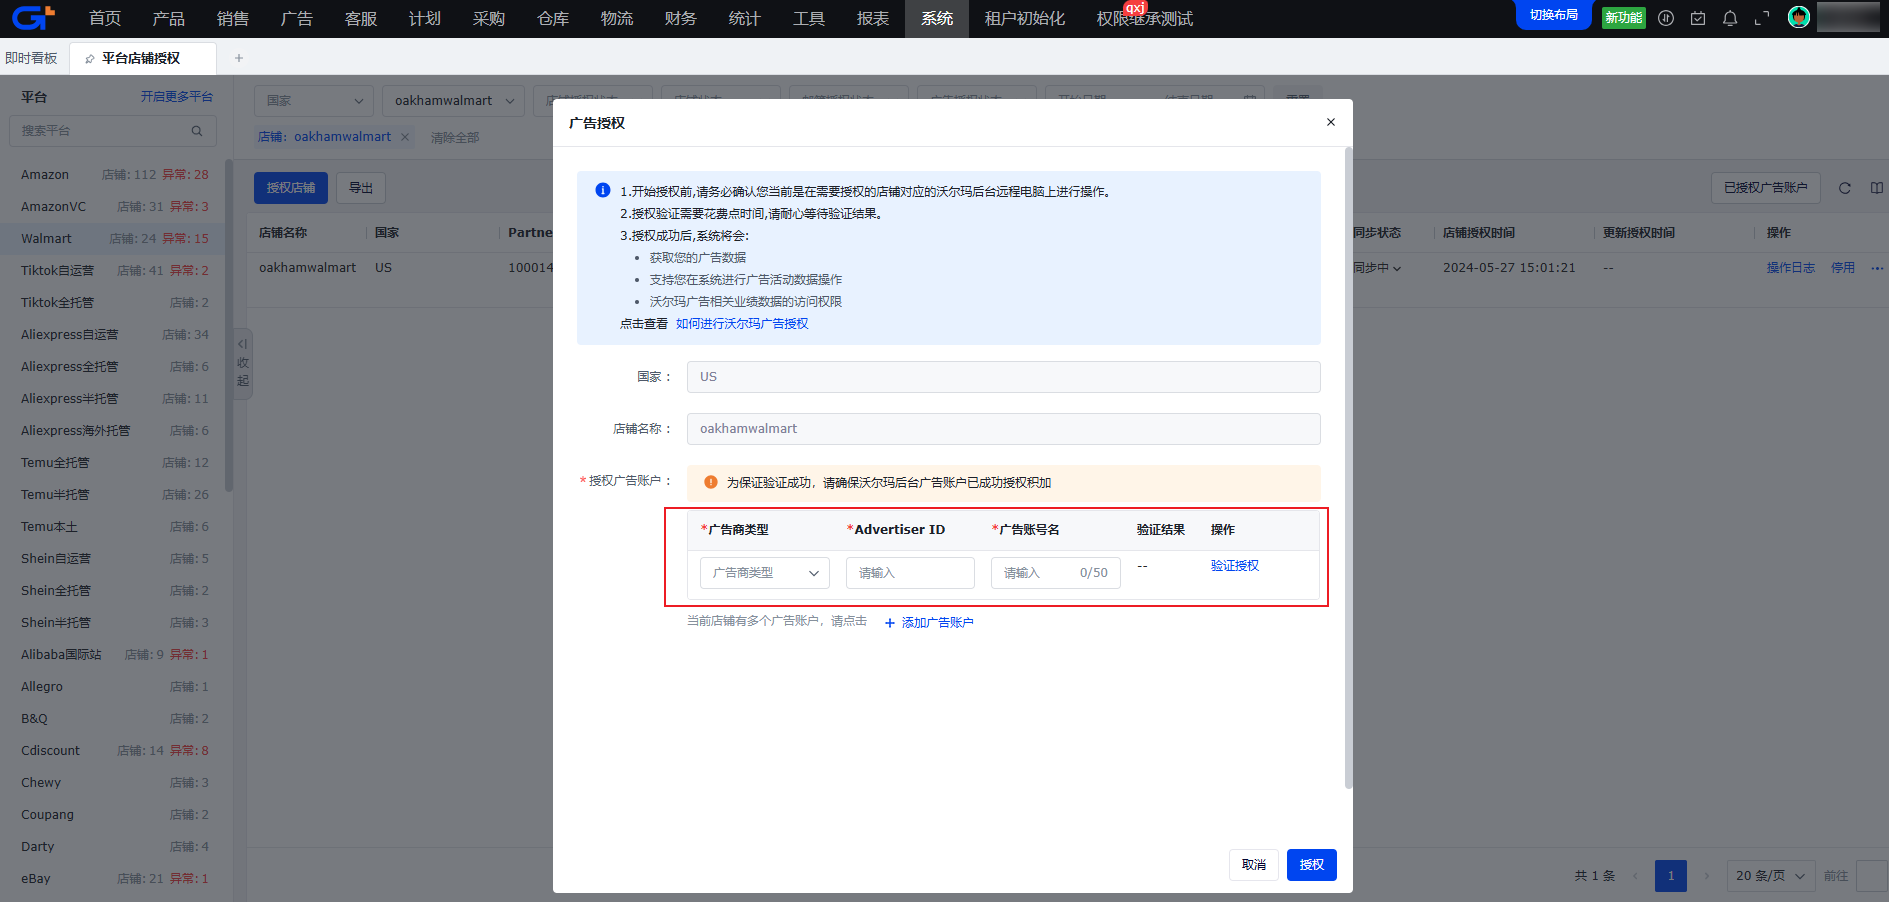Switch to 即时看板 tab

point(32,58)
